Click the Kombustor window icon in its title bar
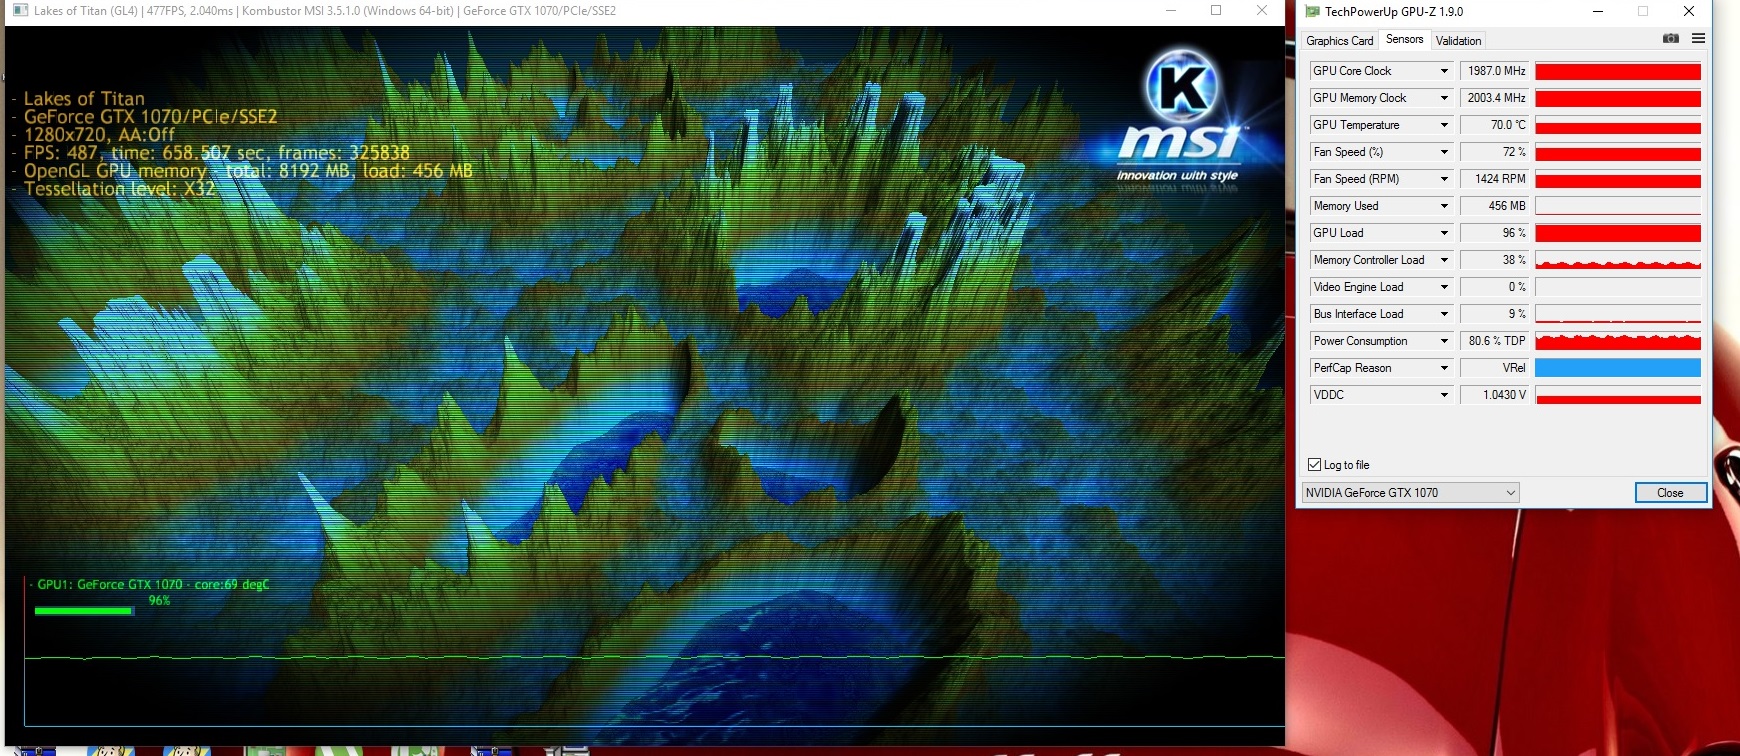Image resolution: width=1740 pixels, height=756 pixels. click(20, 11)
